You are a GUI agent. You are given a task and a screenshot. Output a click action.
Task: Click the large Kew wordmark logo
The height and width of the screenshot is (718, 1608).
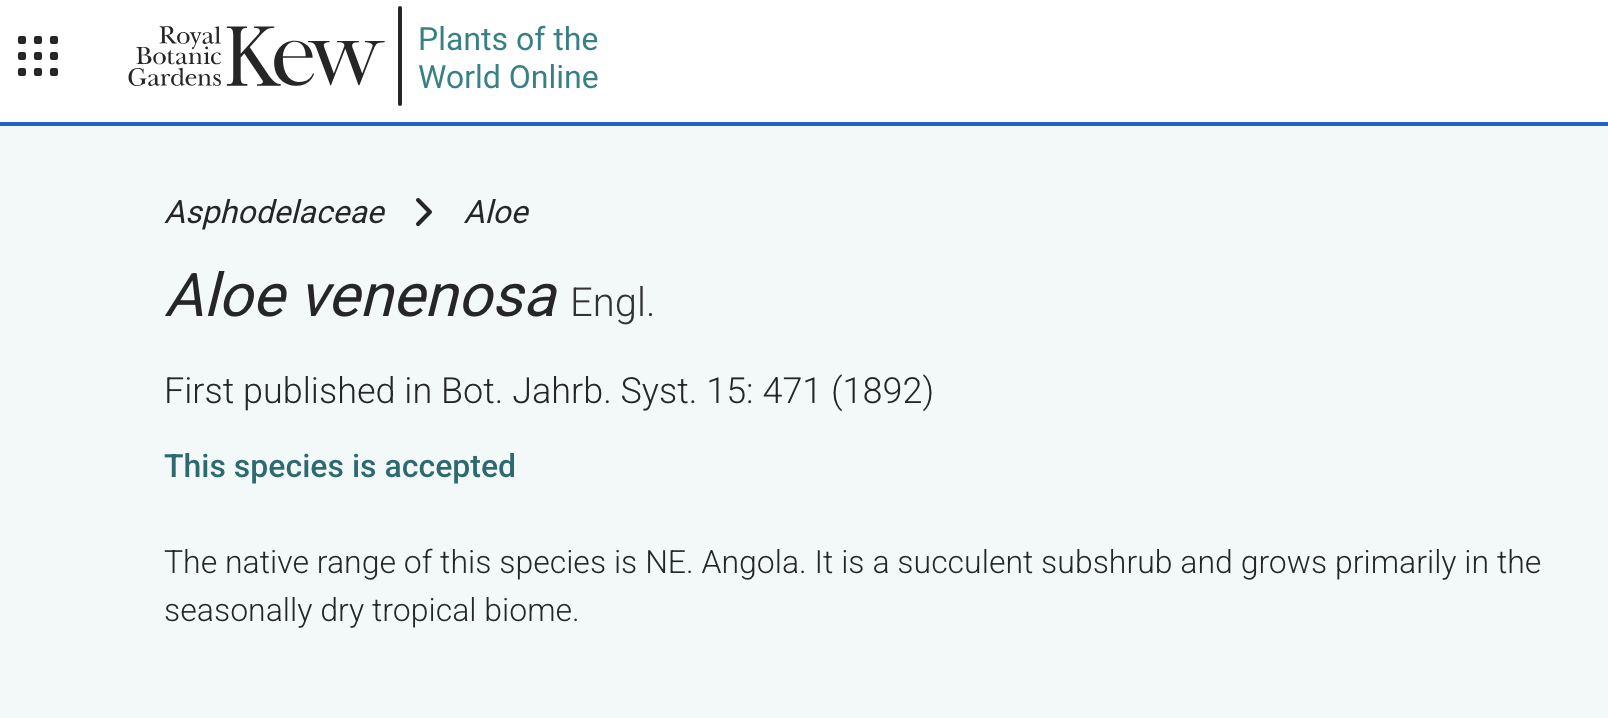point(305,58)
